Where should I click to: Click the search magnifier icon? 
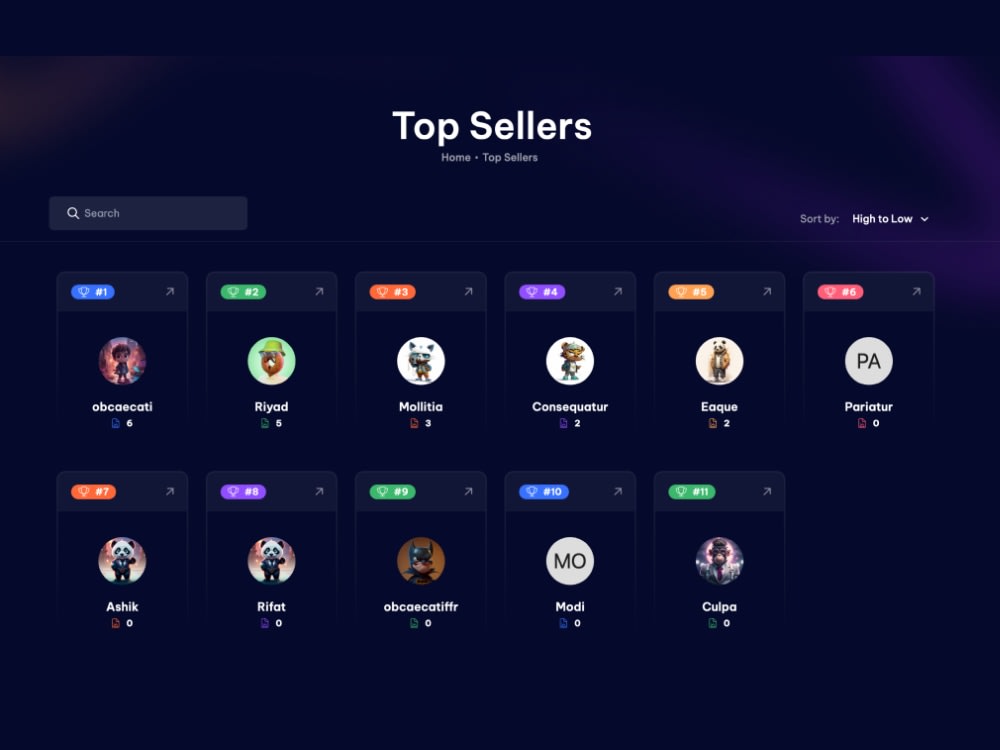coord(73,213)
